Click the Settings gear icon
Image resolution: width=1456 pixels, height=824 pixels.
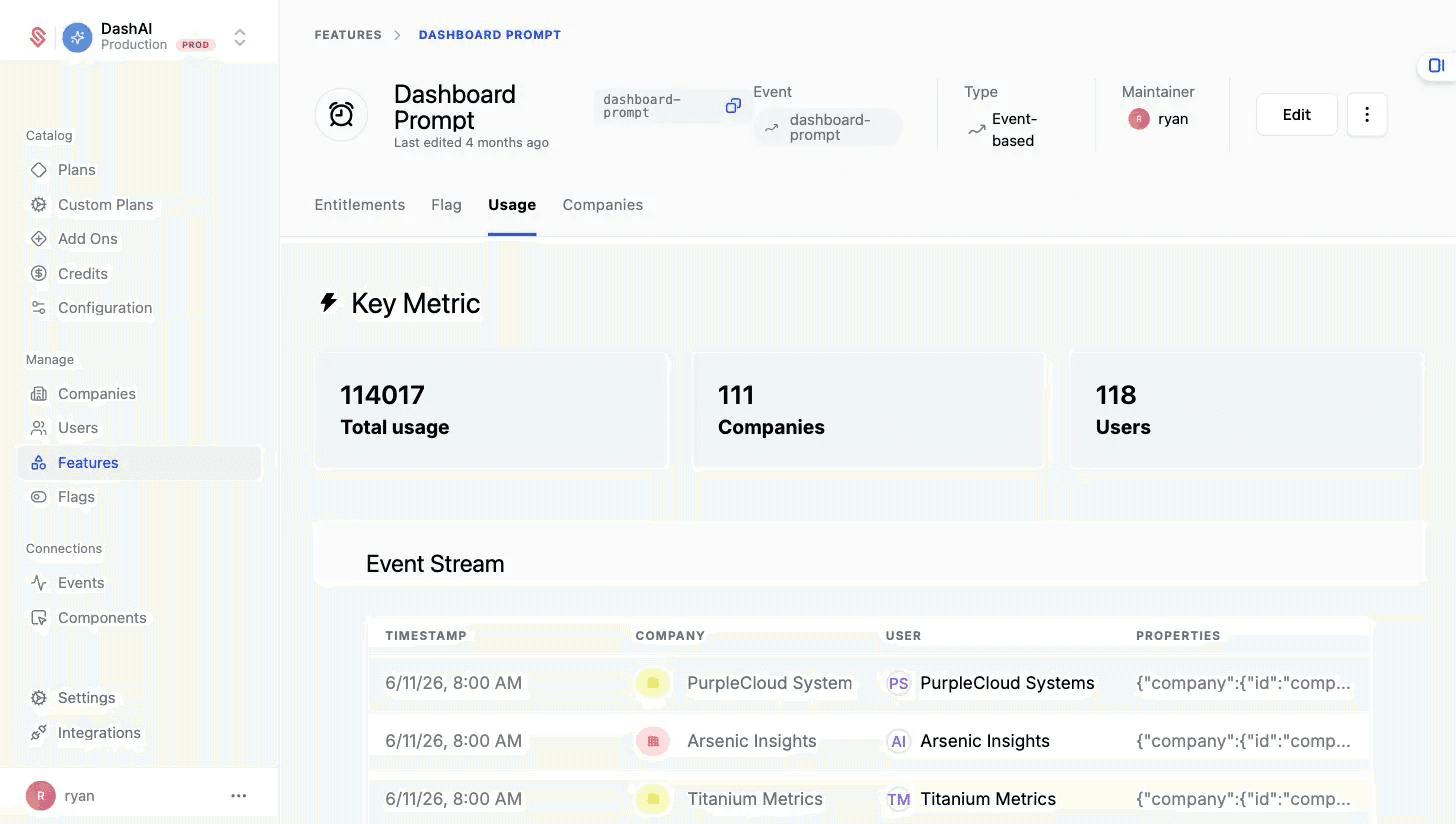[x=39, y=698]
